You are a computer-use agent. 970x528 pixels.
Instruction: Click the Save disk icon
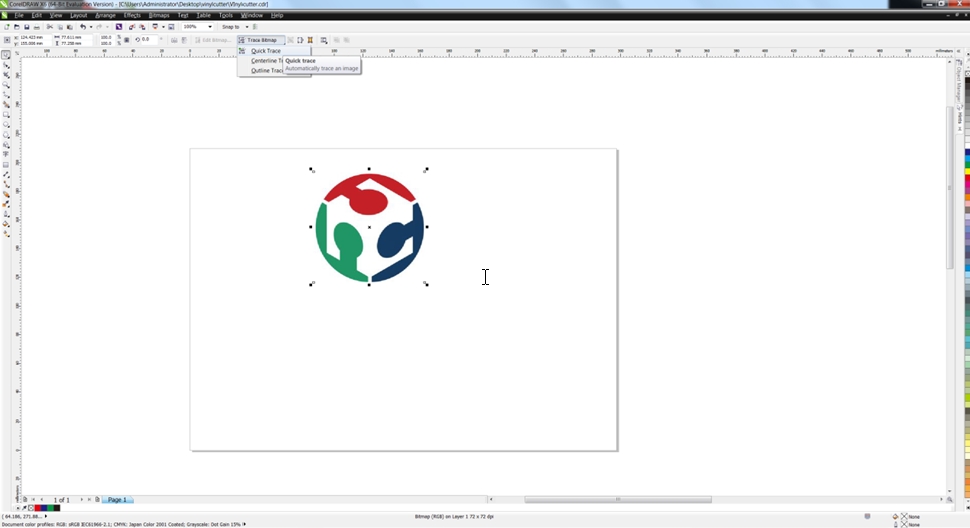(26, 27)
